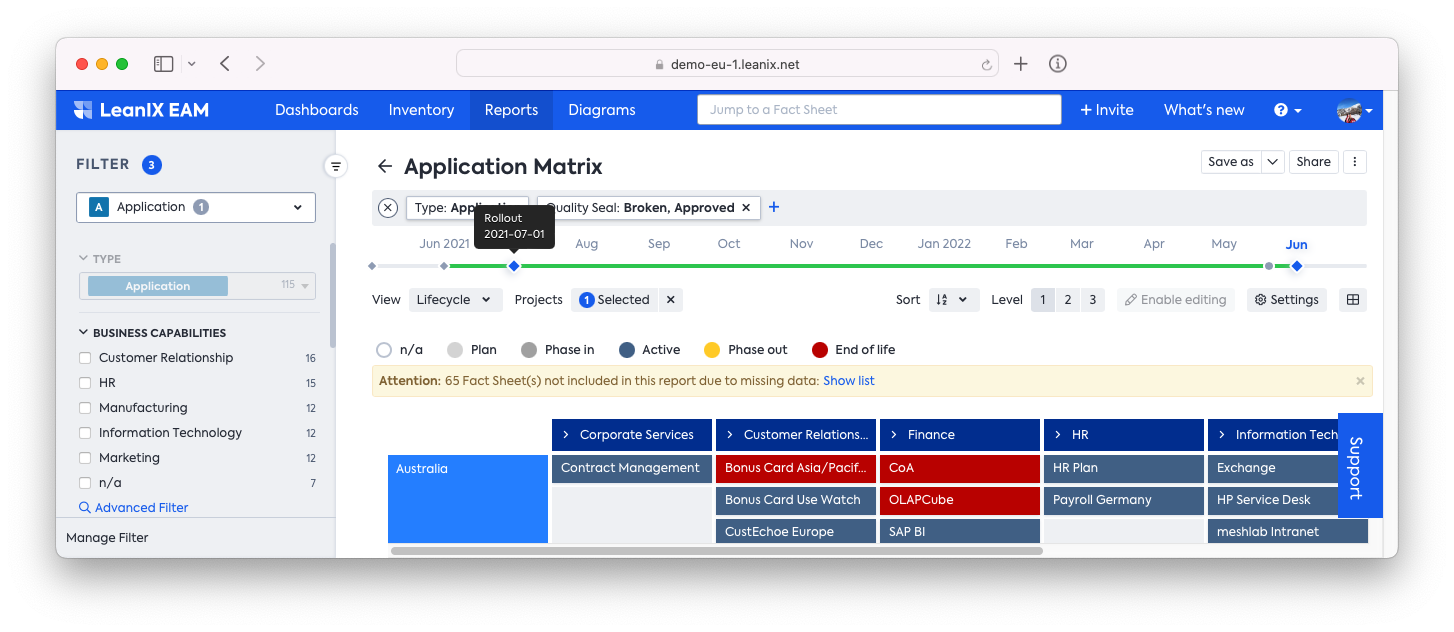Open the Dashboards tab
Image resolution: width=1454 pixels, height=632 pixels.
(x=317, y=110)
